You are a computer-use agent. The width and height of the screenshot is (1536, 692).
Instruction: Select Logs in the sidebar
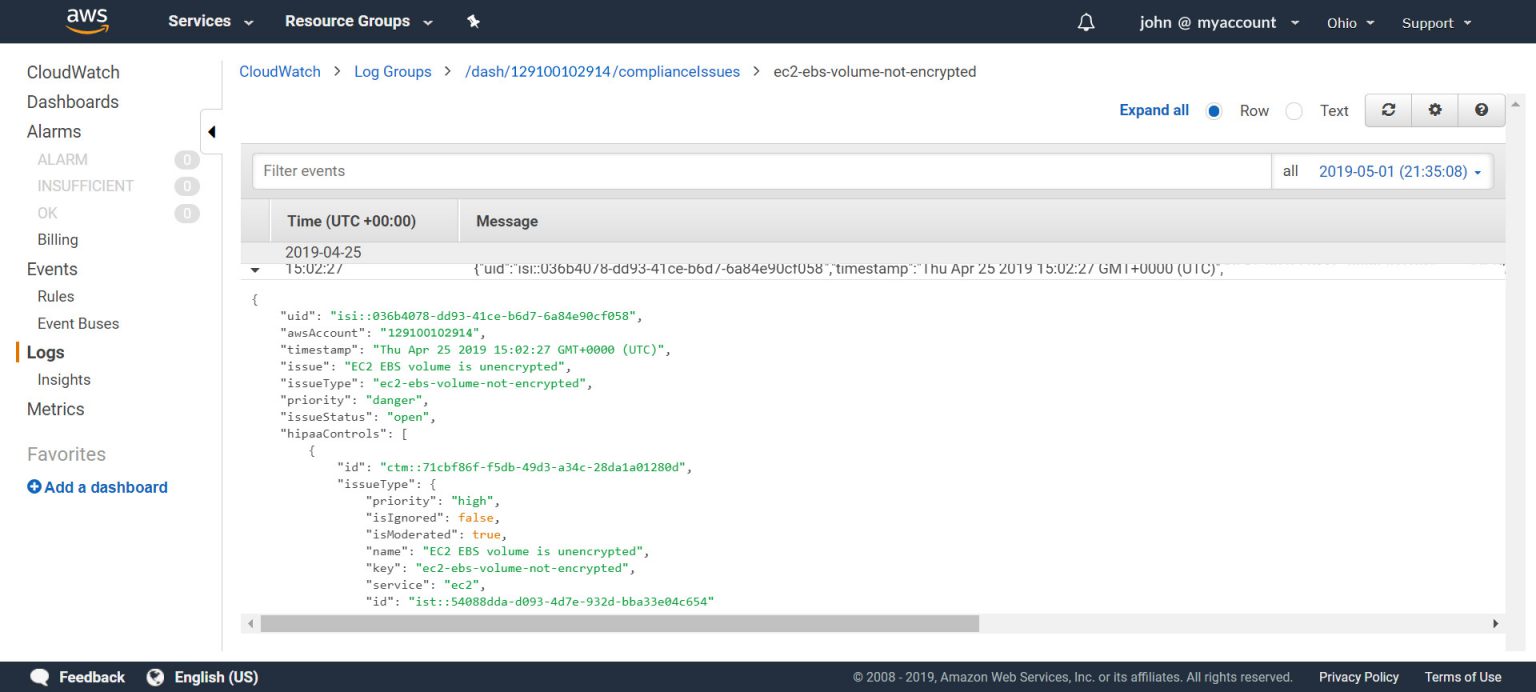point(45,352)
